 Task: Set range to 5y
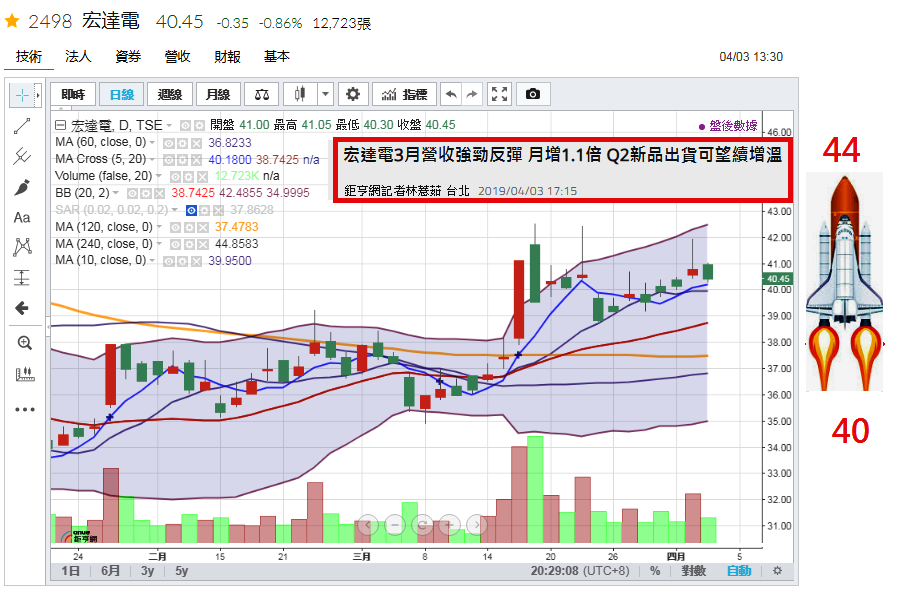click(182, 571)
